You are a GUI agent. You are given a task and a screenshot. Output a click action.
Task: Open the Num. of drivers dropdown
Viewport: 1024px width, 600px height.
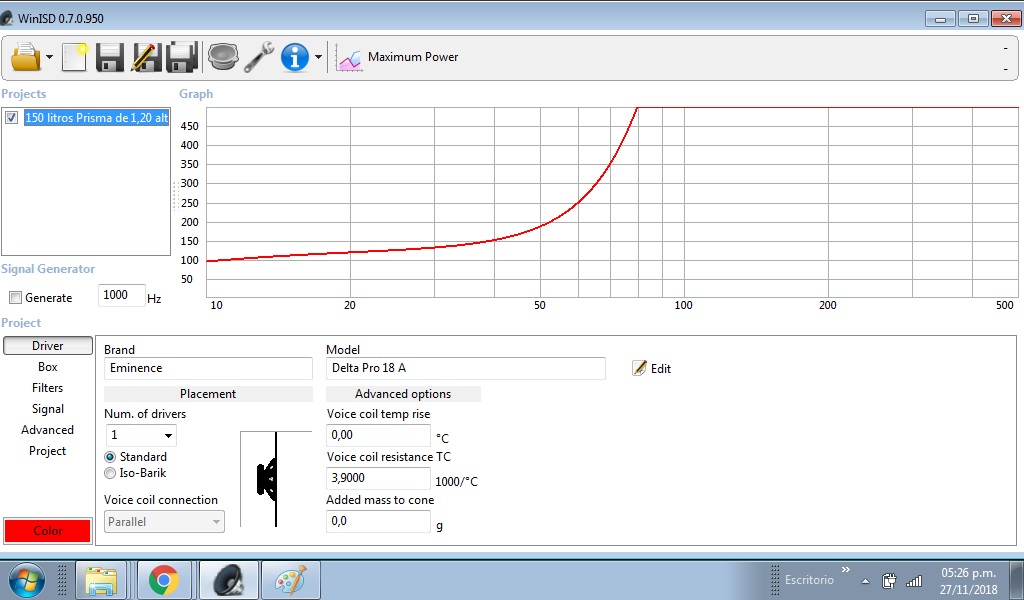pos(141,435)
